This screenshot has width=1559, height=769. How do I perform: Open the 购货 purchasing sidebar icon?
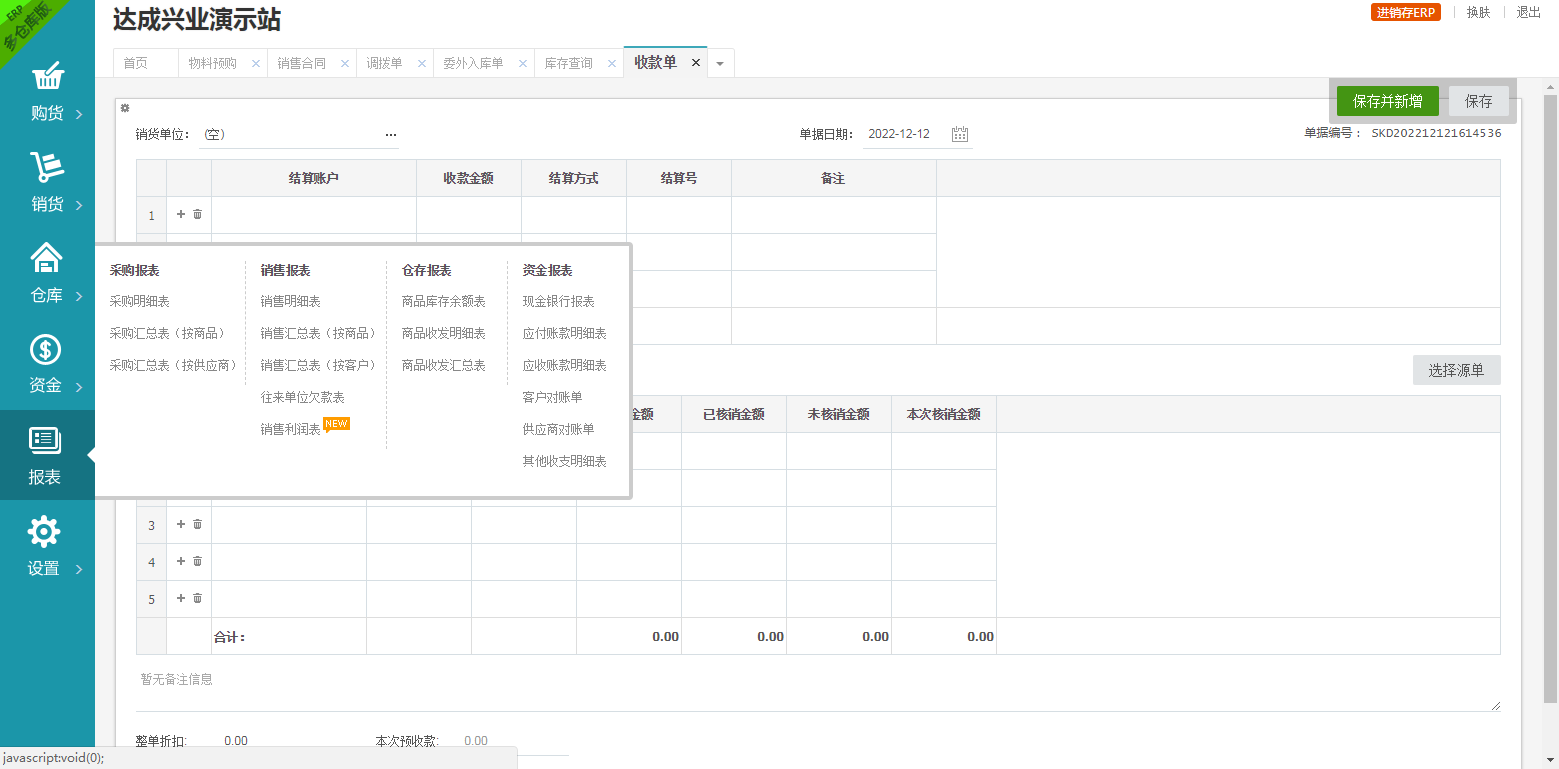click(47, 78)
